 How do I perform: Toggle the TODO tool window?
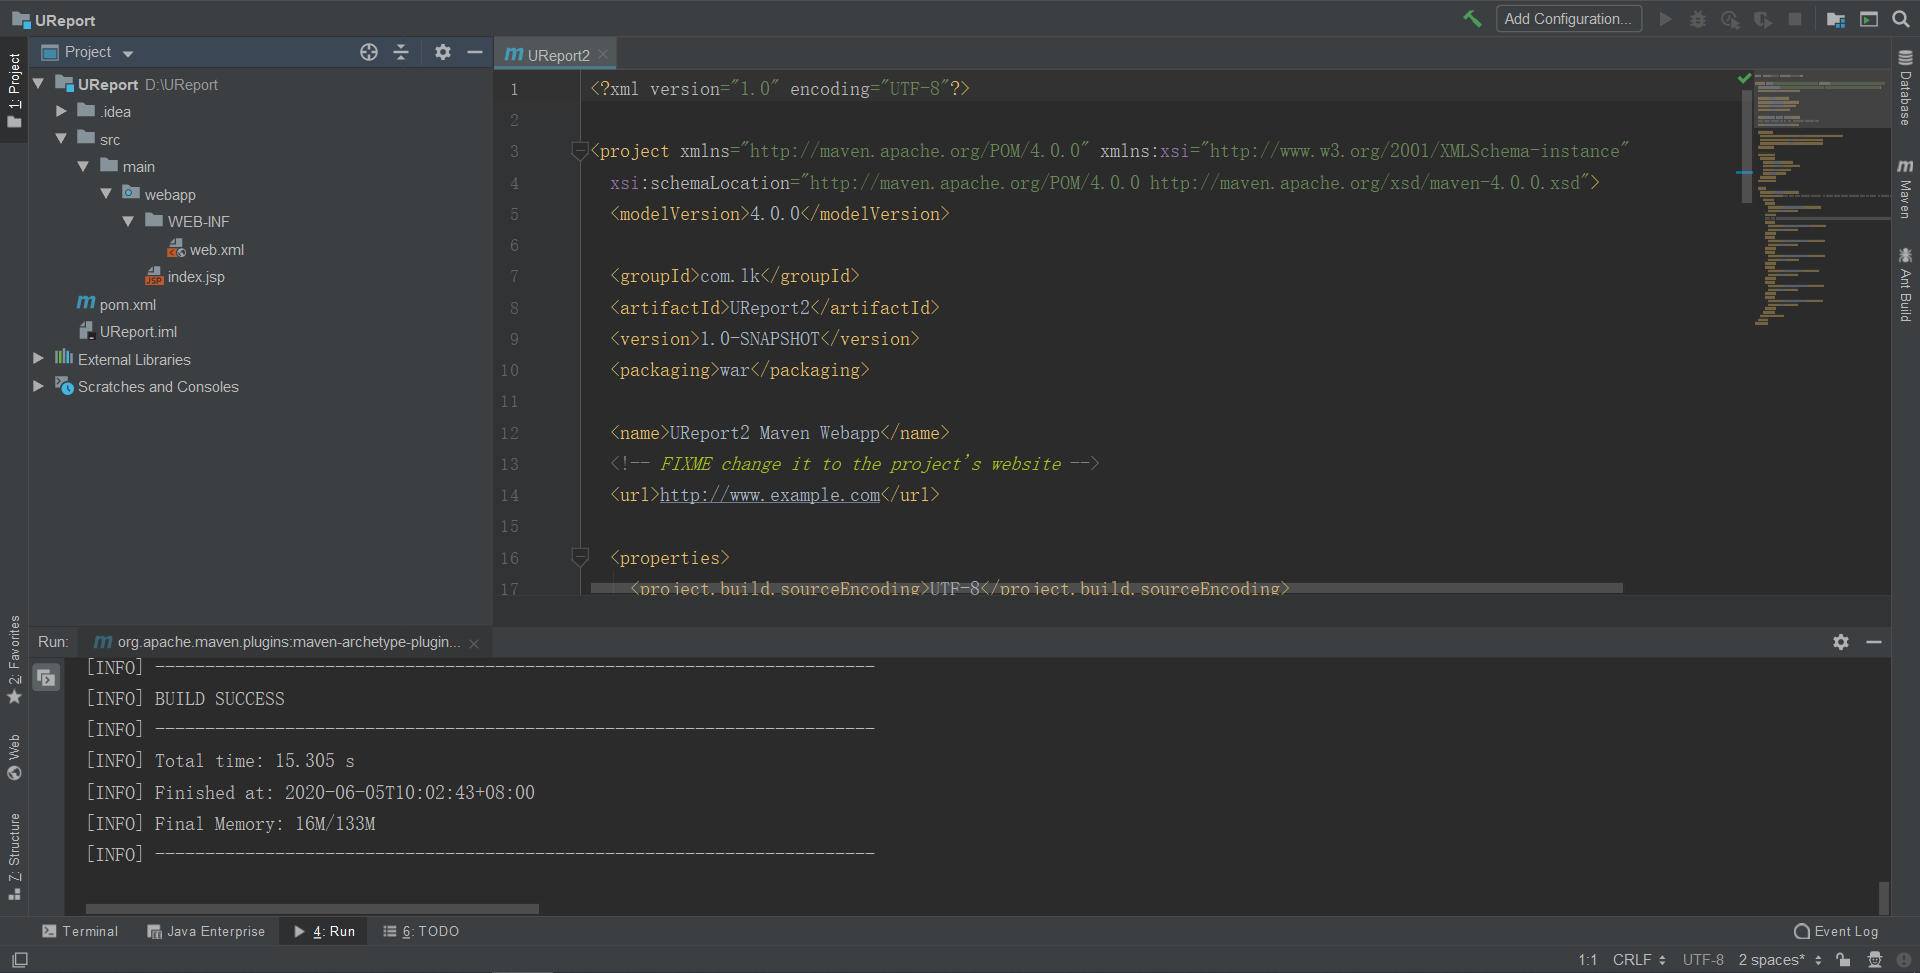[x=421, y=931]
